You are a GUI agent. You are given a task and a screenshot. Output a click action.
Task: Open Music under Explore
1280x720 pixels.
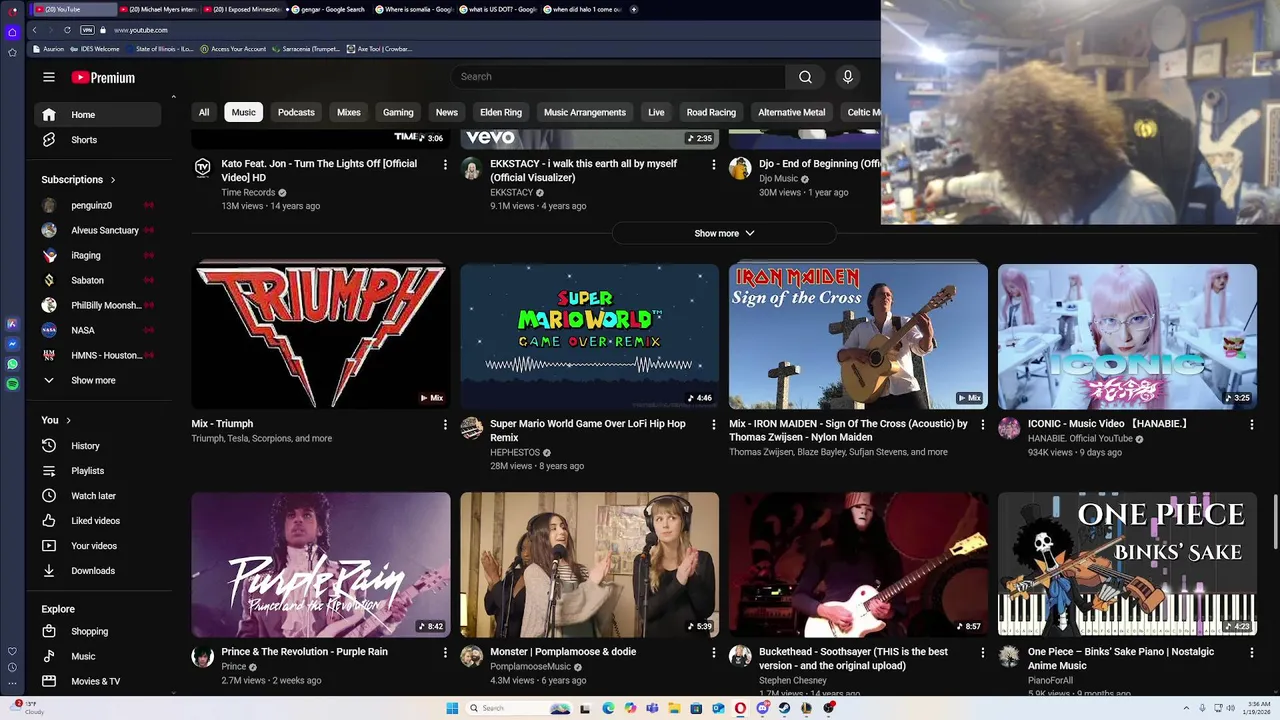coord(98,657)
